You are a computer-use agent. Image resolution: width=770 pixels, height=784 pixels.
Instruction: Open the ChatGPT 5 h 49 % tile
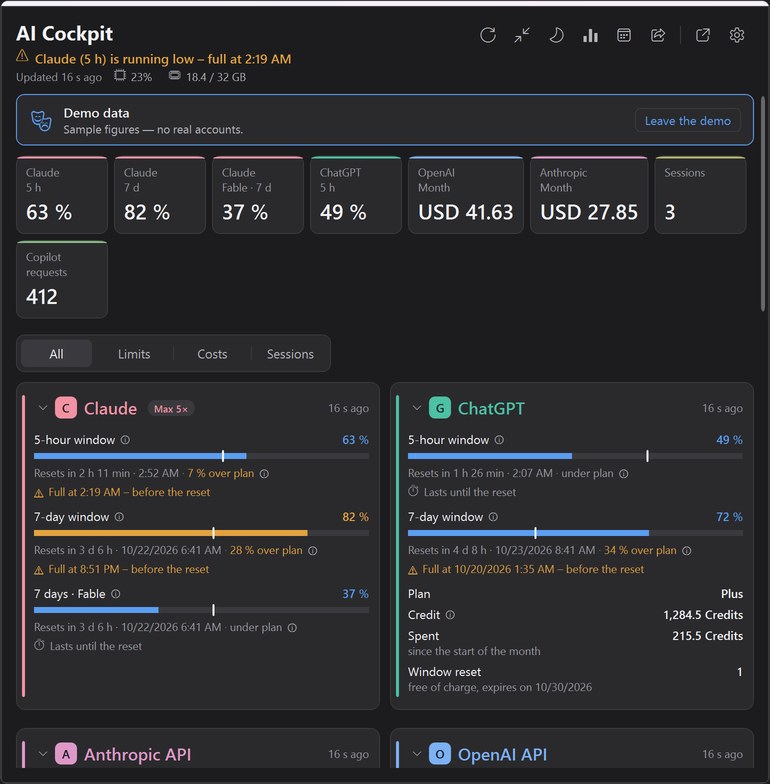356,195
